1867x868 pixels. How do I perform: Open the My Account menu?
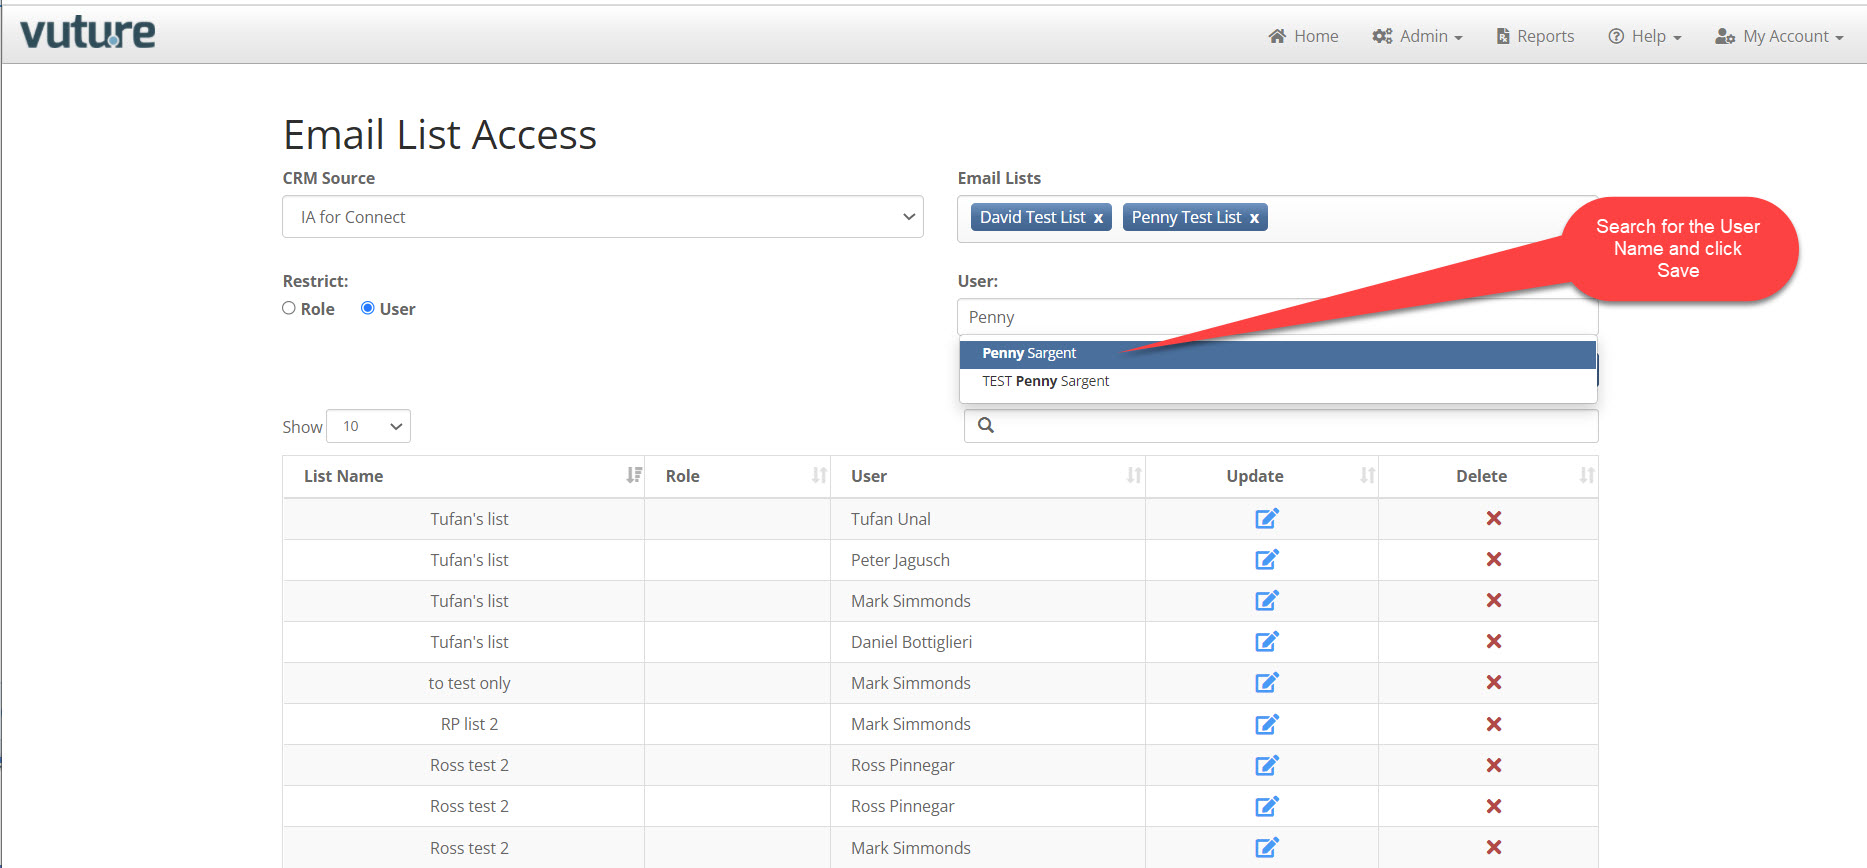click(x=1779, y=36)
